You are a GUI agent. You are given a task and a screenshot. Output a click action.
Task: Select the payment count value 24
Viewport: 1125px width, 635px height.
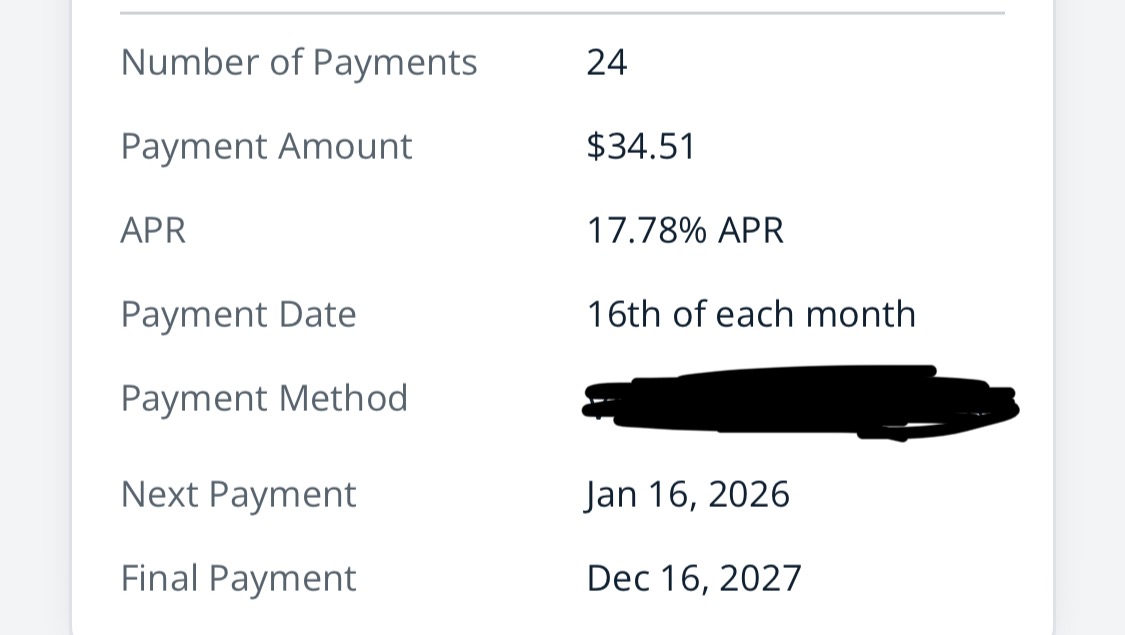pyautogui.click(x=606, y=63)
